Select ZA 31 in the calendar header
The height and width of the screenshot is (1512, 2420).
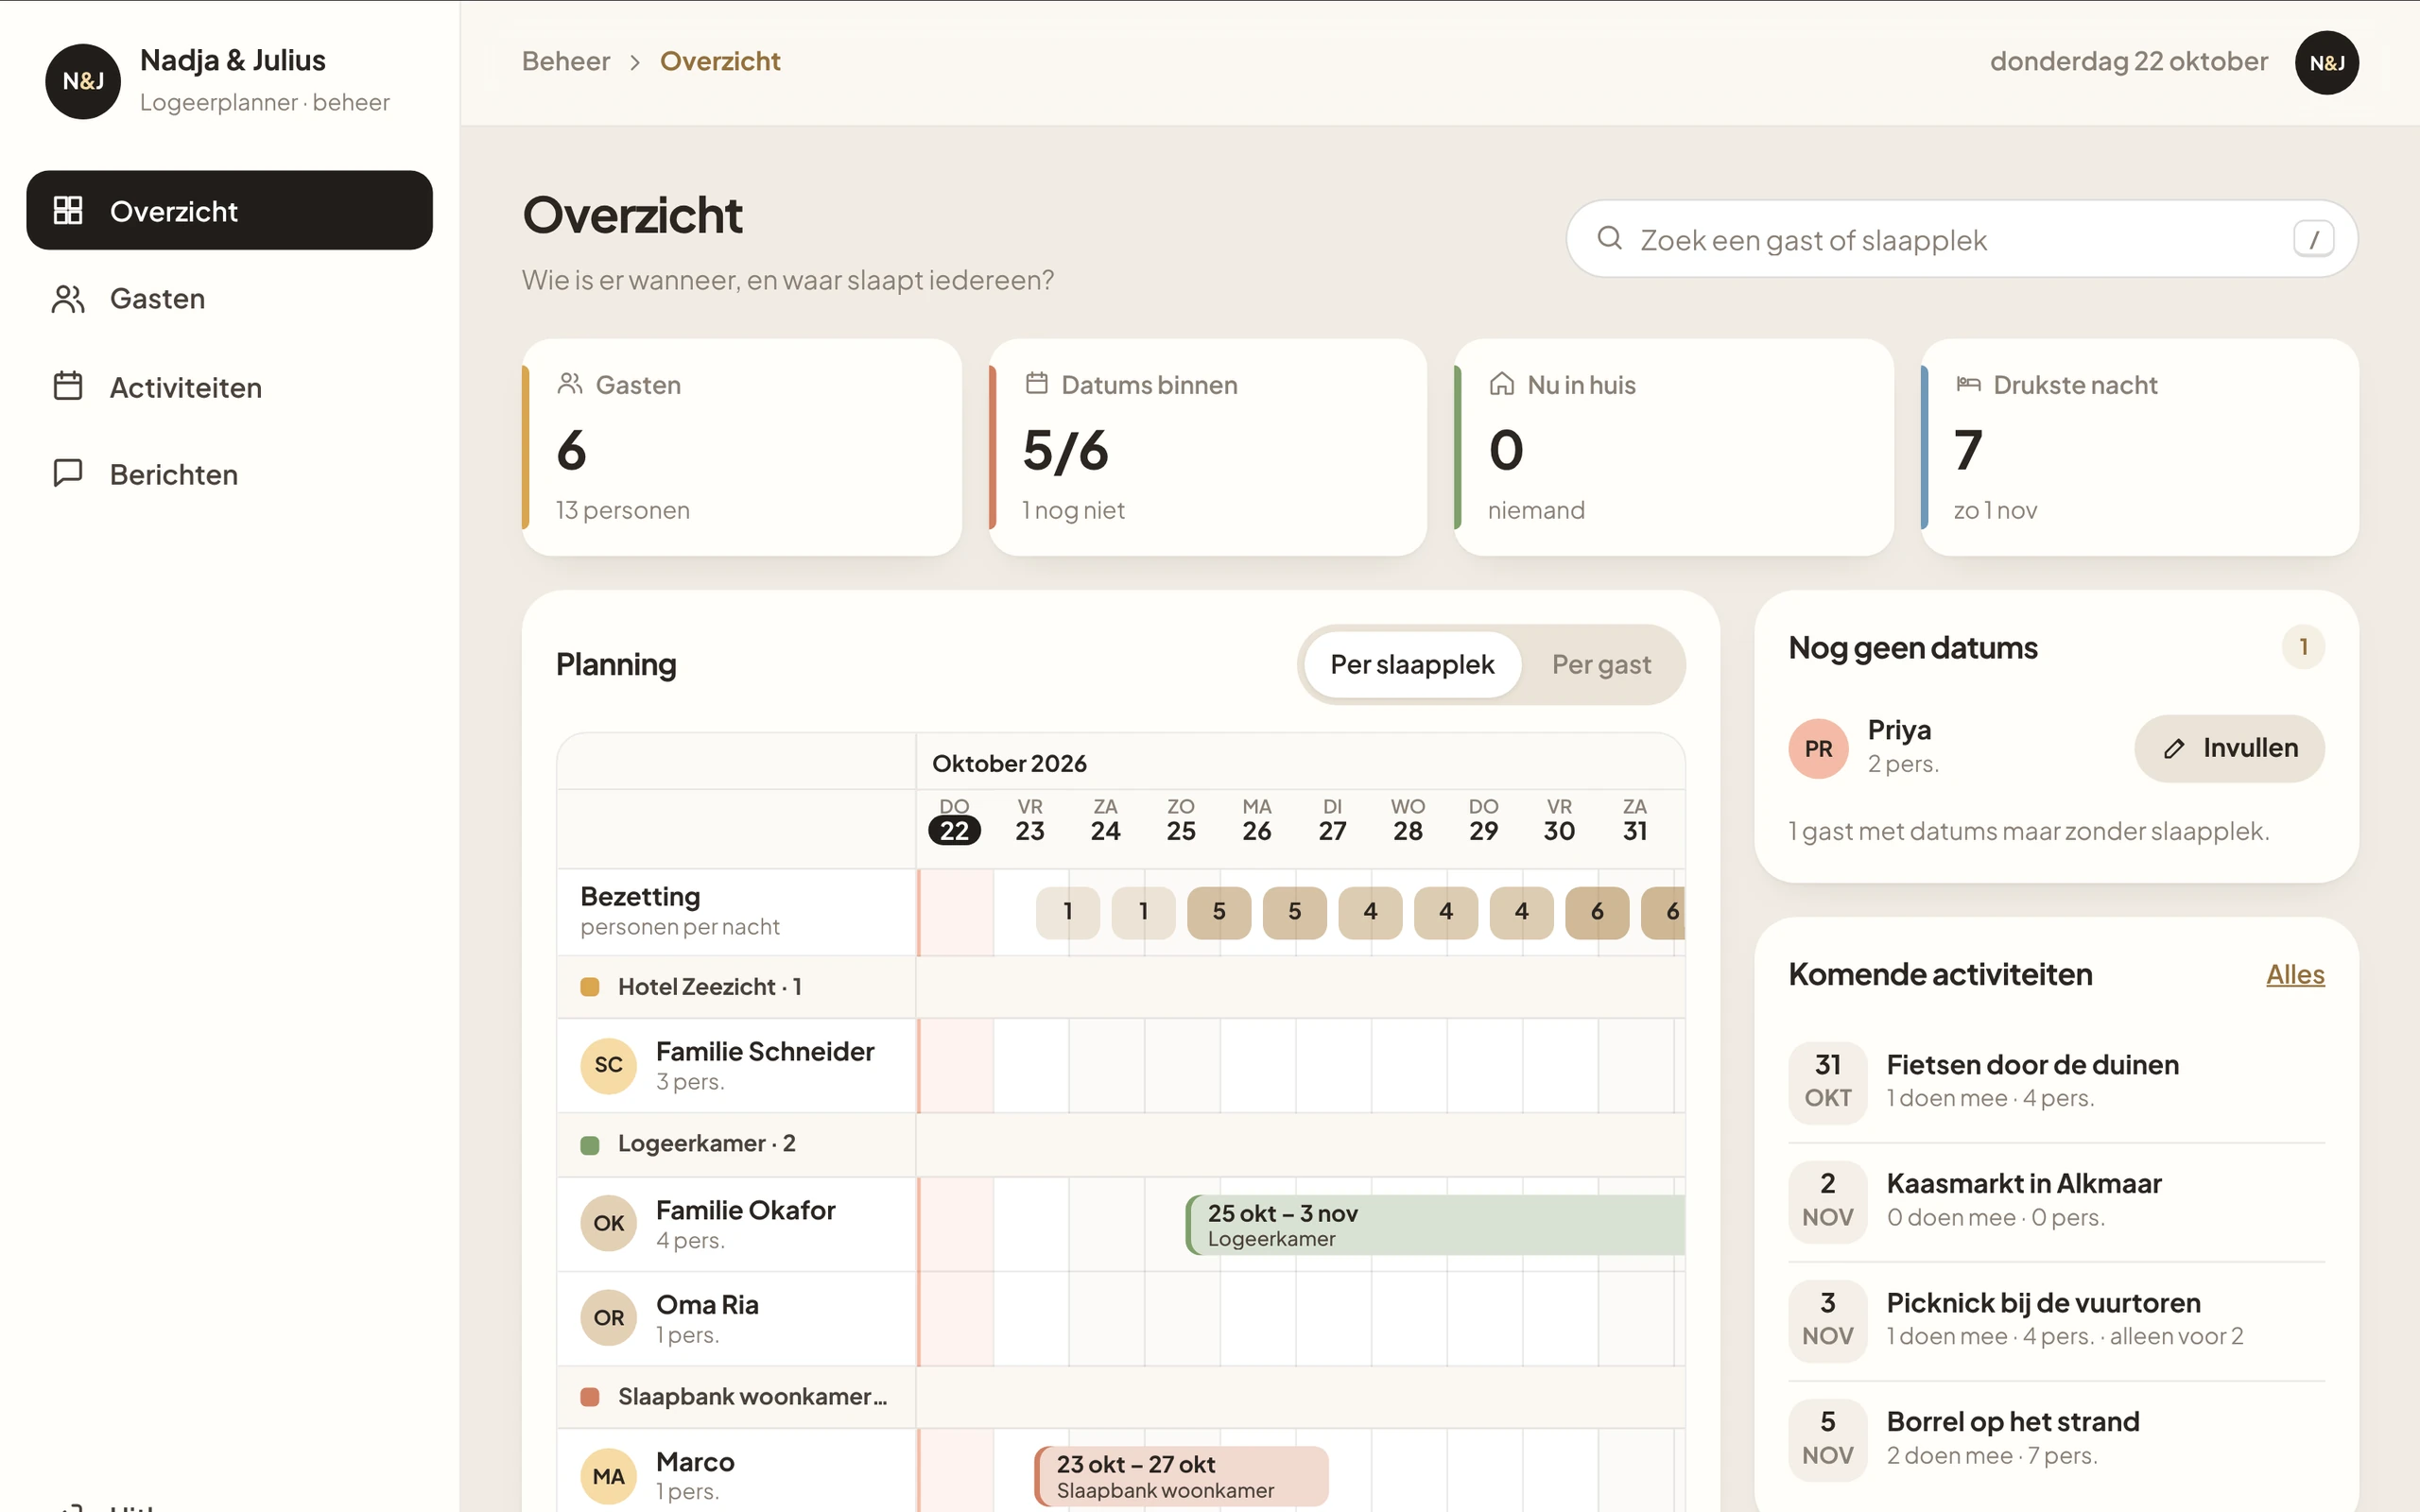[x=1635, y=820]
